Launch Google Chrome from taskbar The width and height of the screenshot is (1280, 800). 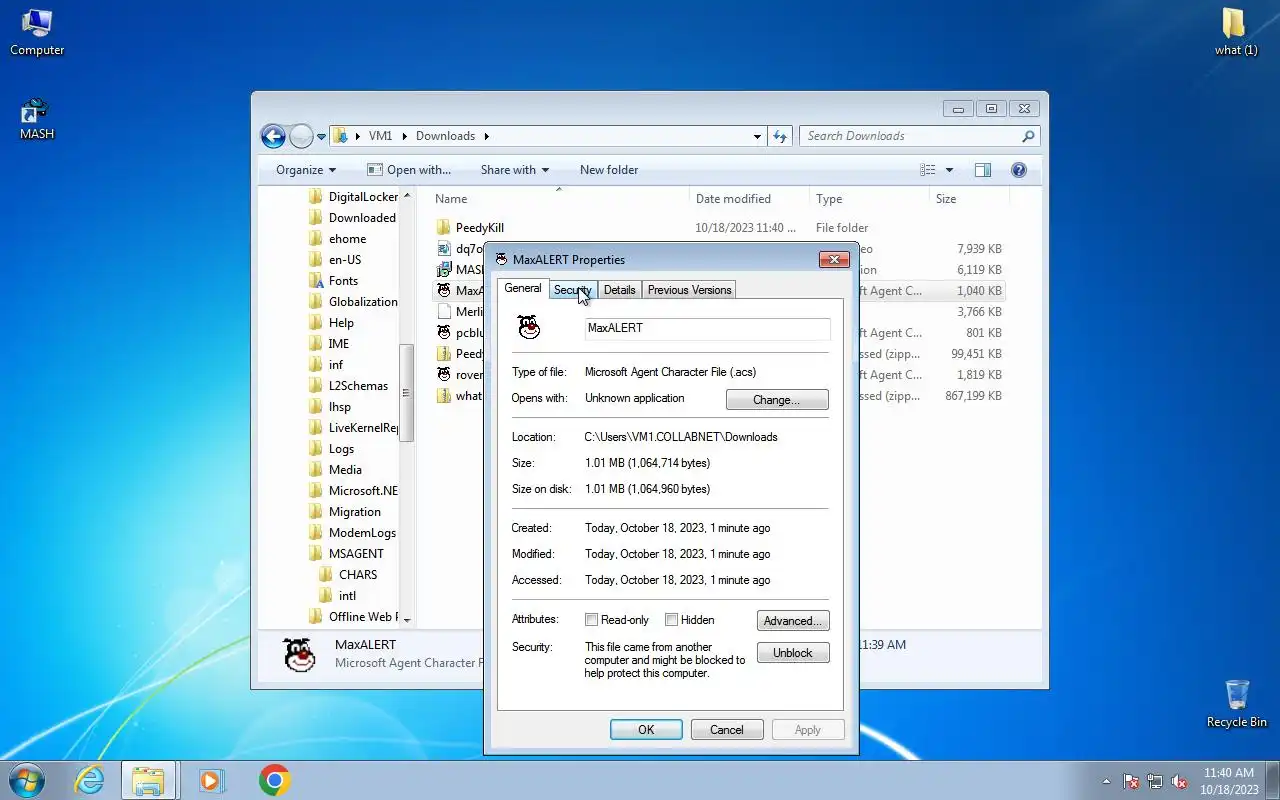click(x=274, y=780)
